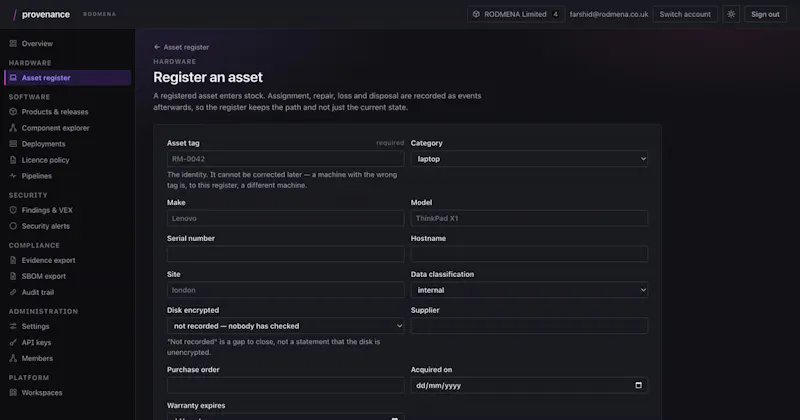Click the Model input field

pyautogui.click(x=529, y=218)
